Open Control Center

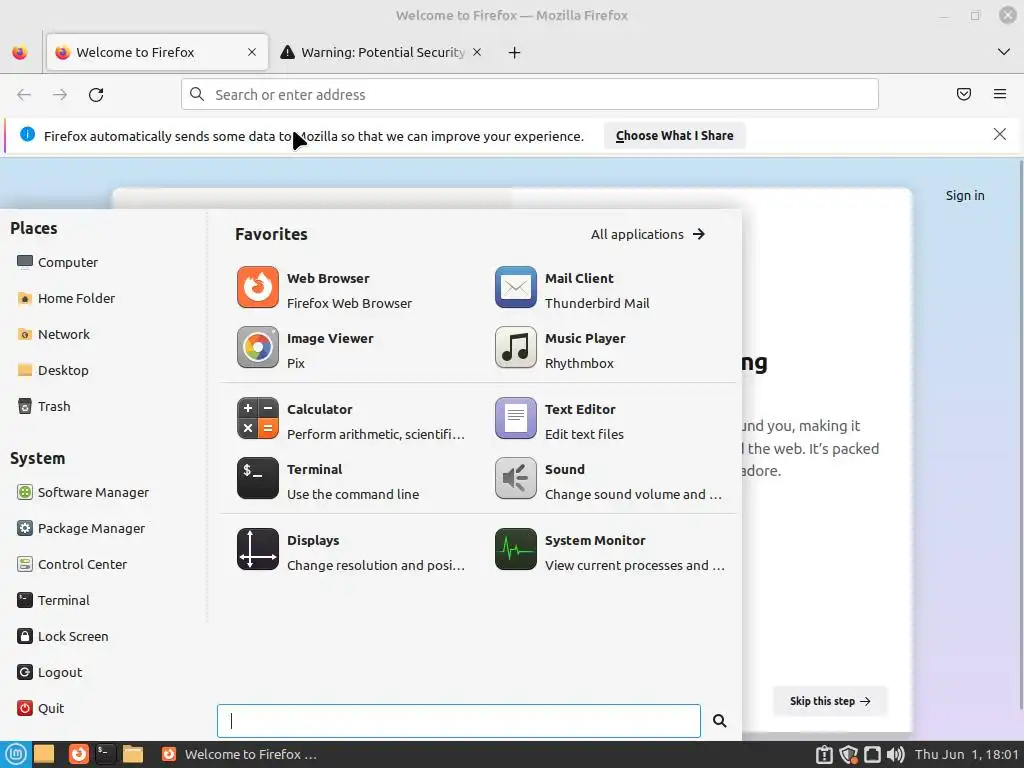coord(72,564)
